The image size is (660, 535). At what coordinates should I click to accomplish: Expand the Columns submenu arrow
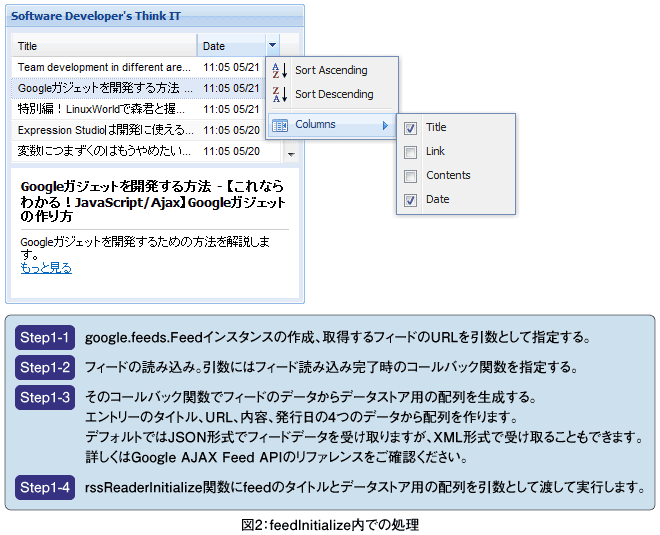[x=385, y=125]
